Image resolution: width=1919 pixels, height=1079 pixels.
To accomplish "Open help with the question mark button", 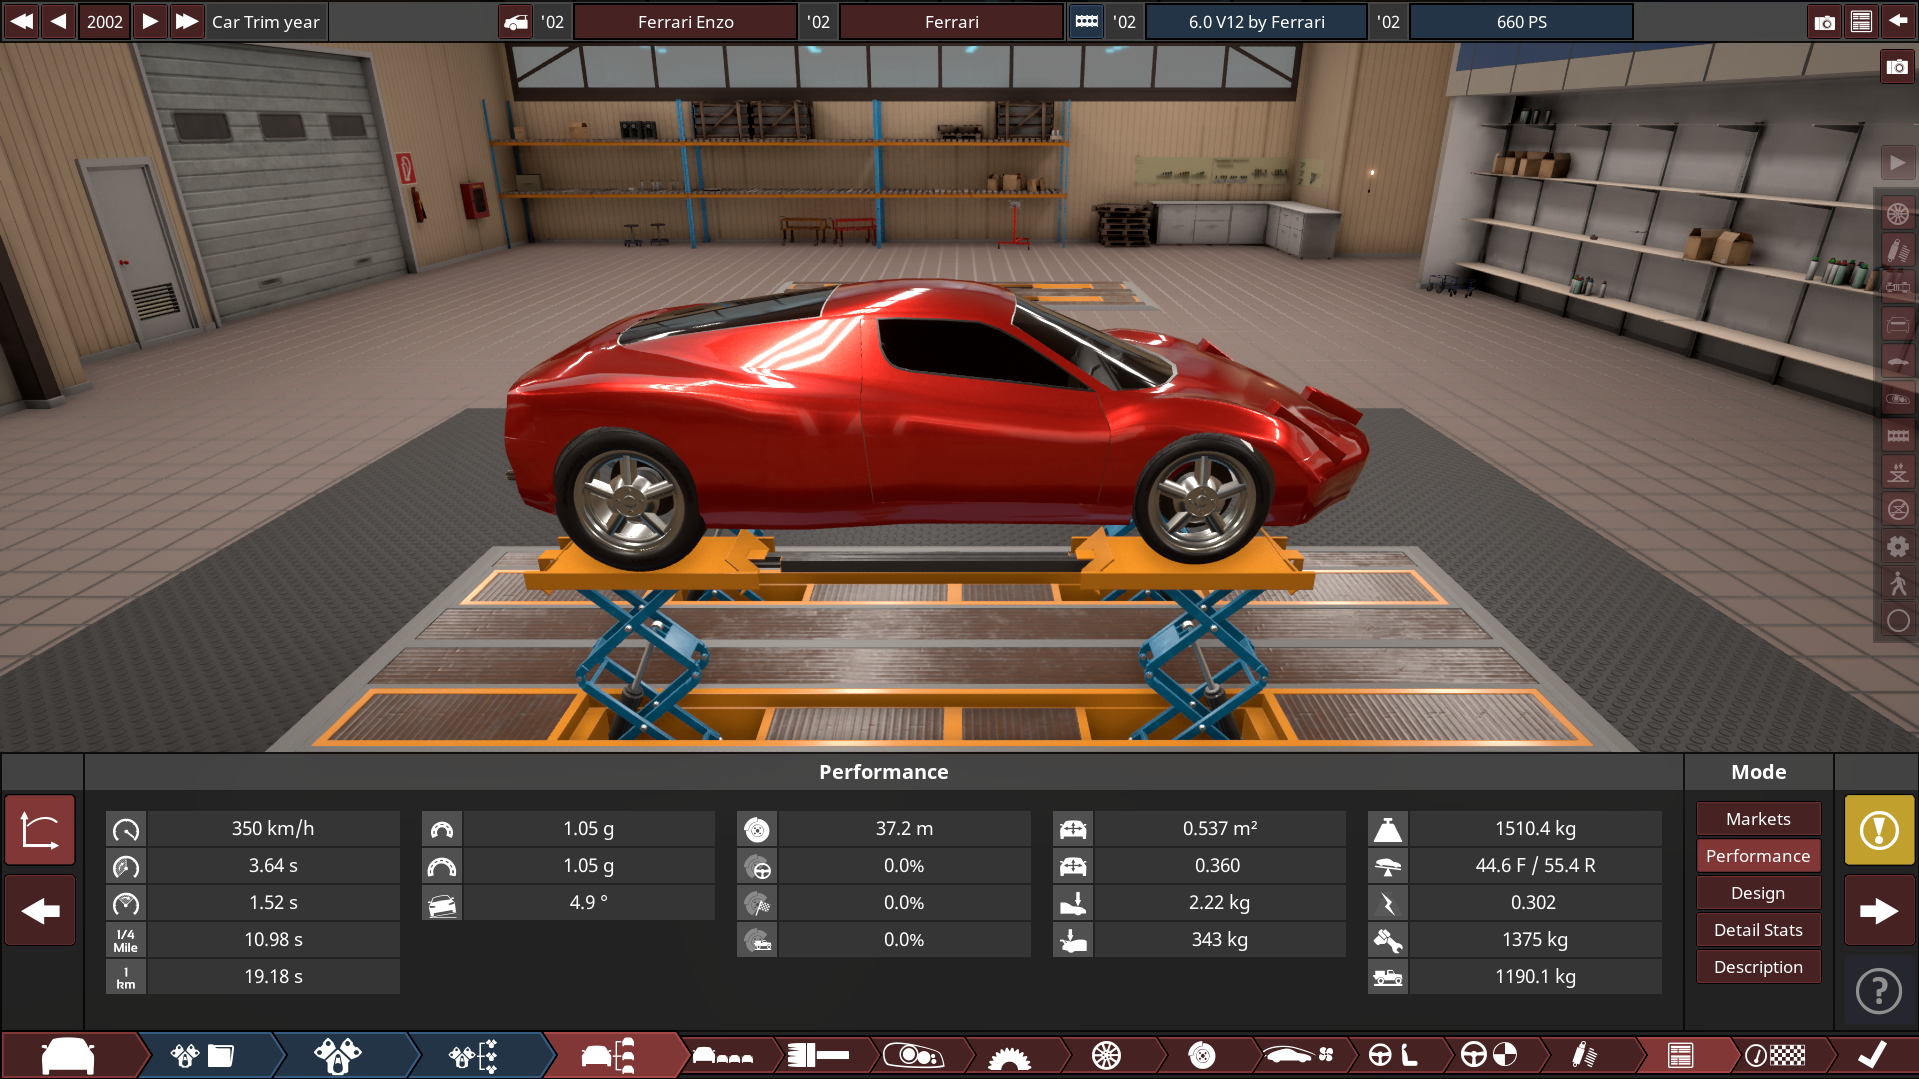I will [1879, 991].
